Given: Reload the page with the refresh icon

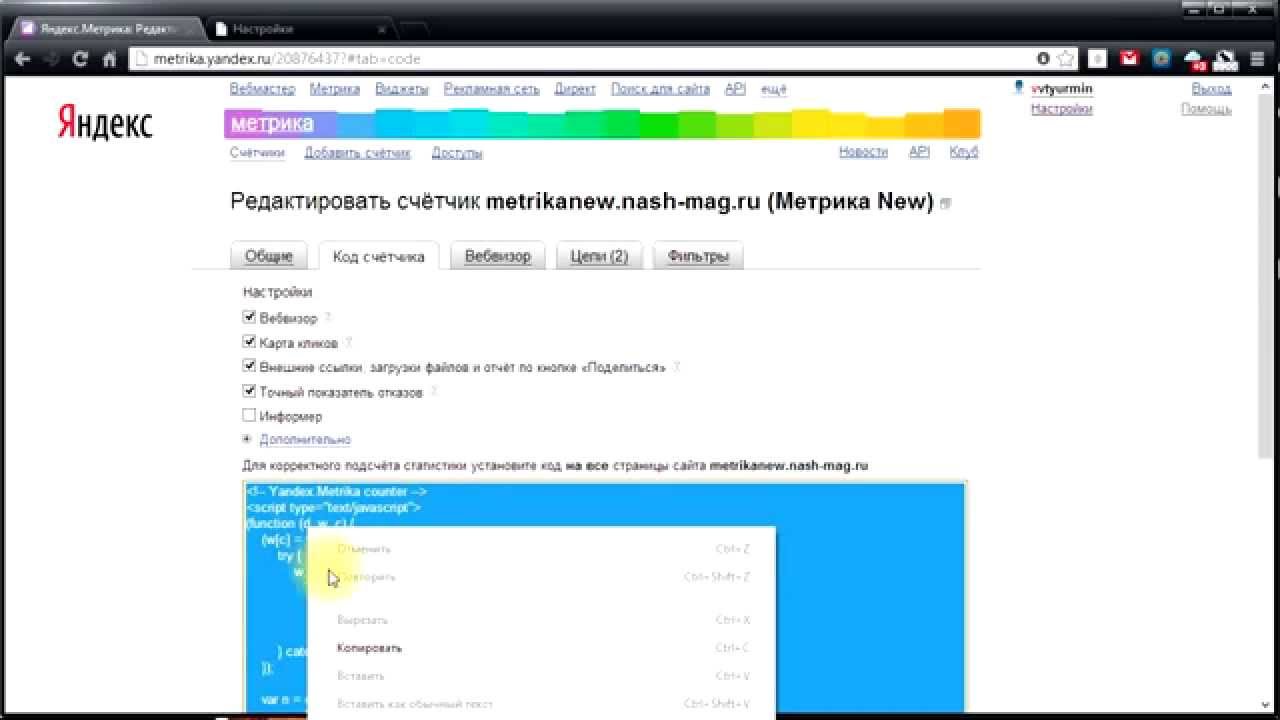Looking at the screenshot, I should pyautogui.click(x=80, y=59).
